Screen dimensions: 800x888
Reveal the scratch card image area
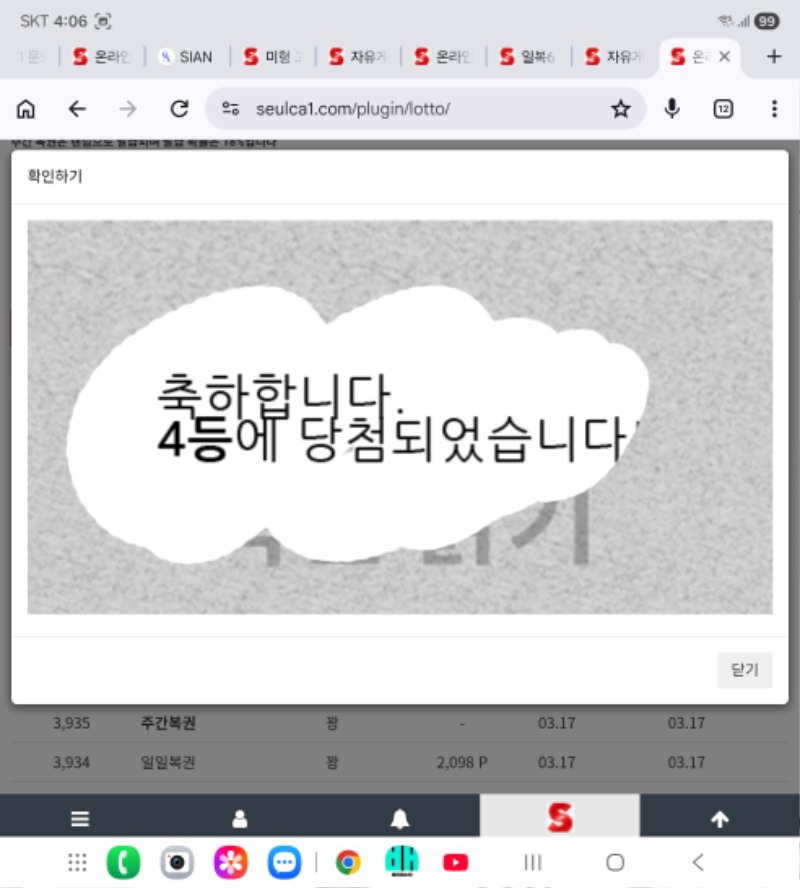[400, 416]
